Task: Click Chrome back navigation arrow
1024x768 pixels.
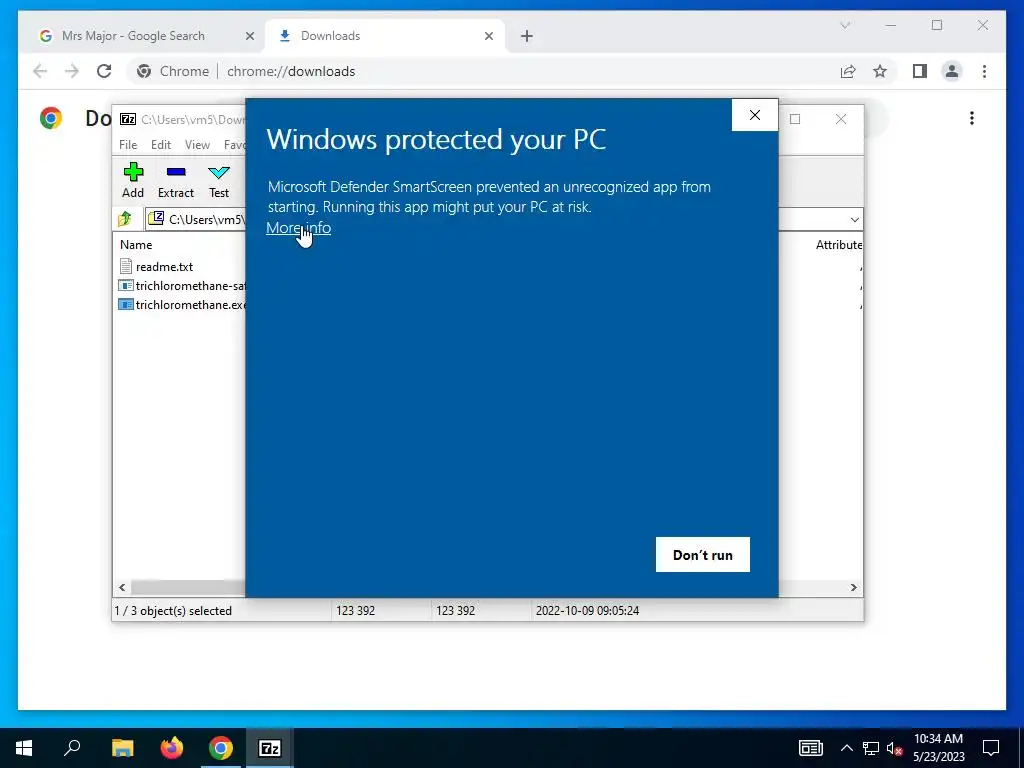Action: 40,71
